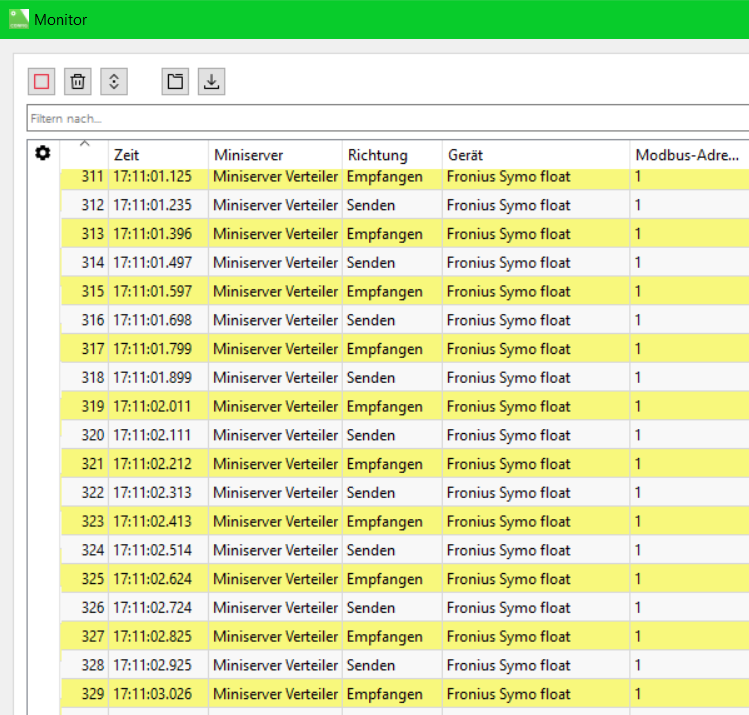749x715 pixels.
Task: Click time cell 17:11:01.597
Action: (x=152, y=291)
